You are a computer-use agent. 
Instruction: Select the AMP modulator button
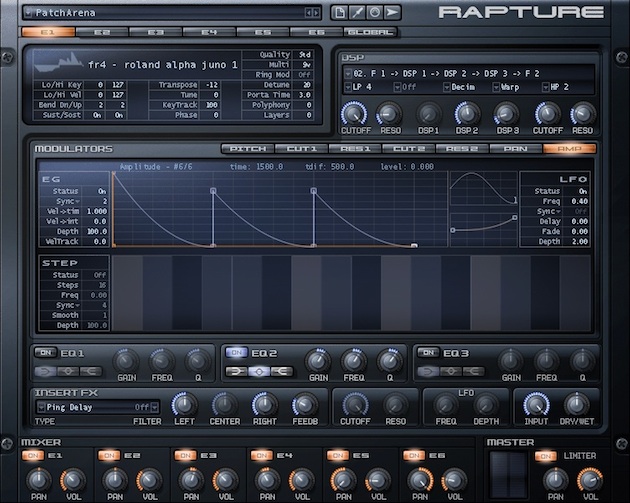coord(569,149)
